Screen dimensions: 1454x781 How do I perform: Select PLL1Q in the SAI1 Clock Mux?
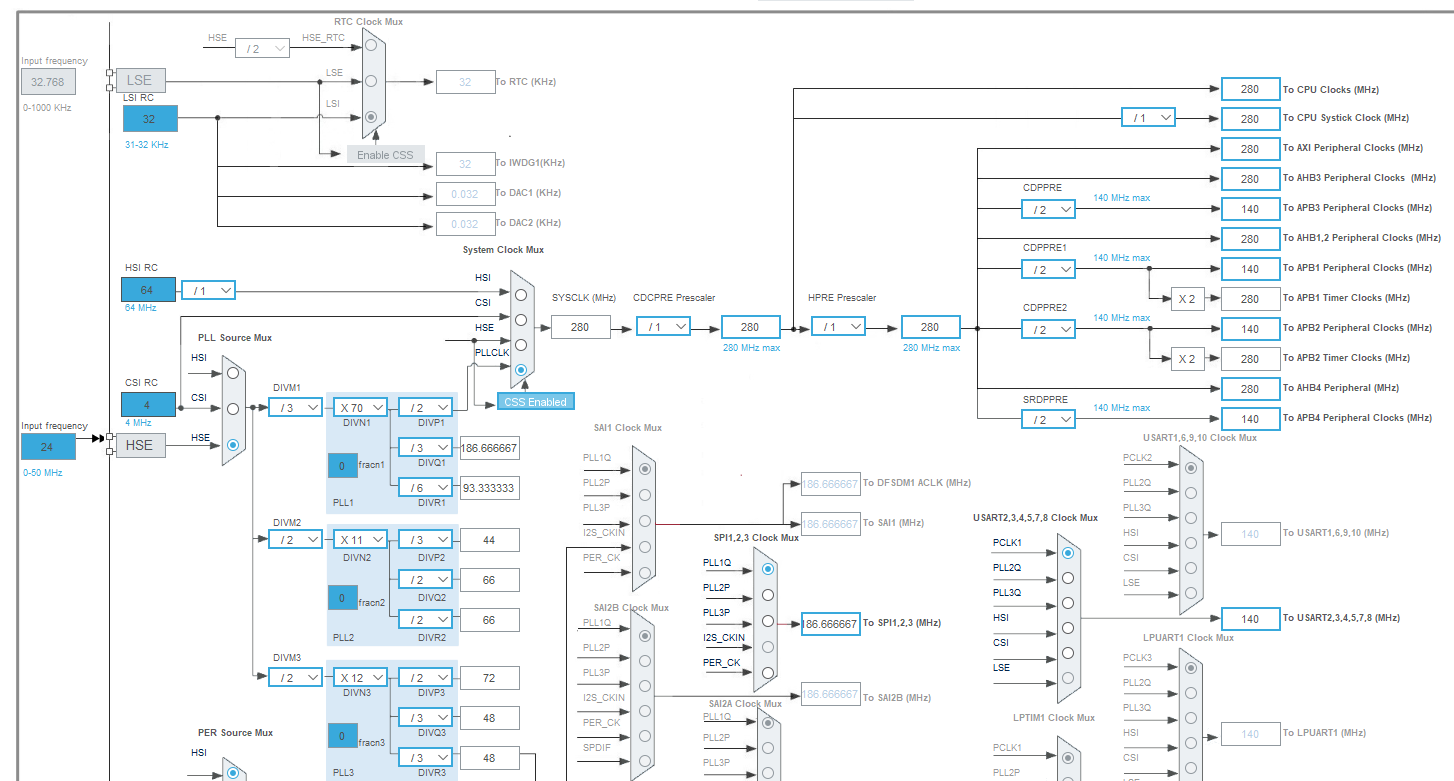644,468
